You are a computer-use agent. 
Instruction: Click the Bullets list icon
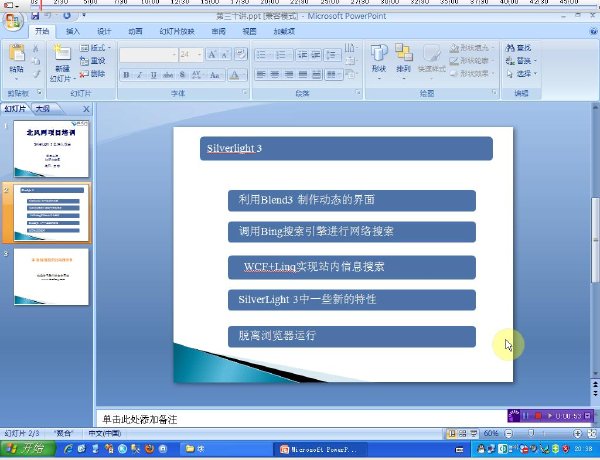tap(264, 55)
